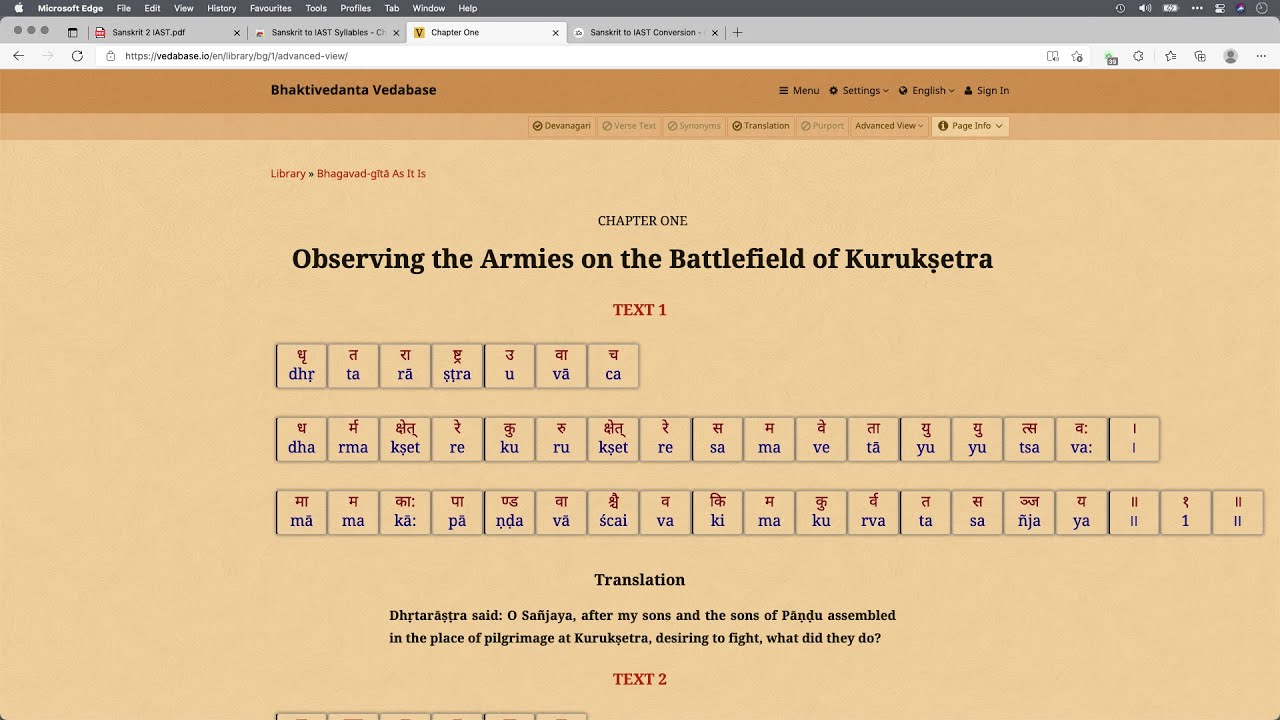Open the History menu

tap(221, 8)
